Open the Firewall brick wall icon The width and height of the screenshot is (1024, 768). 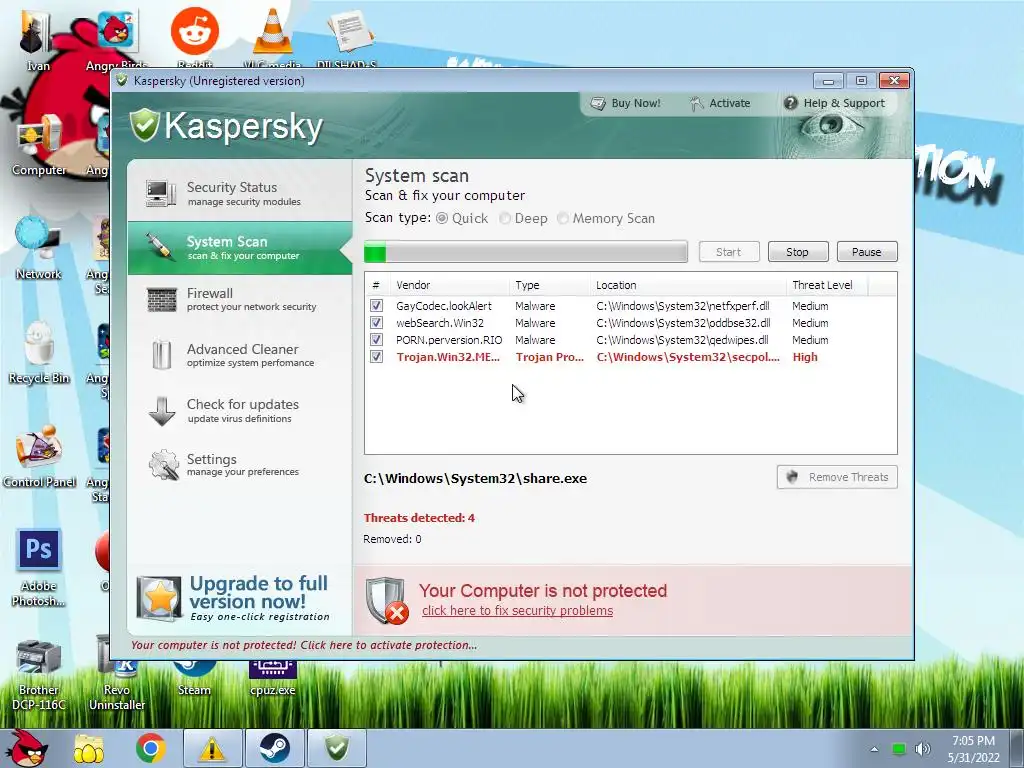pos(161,300)
